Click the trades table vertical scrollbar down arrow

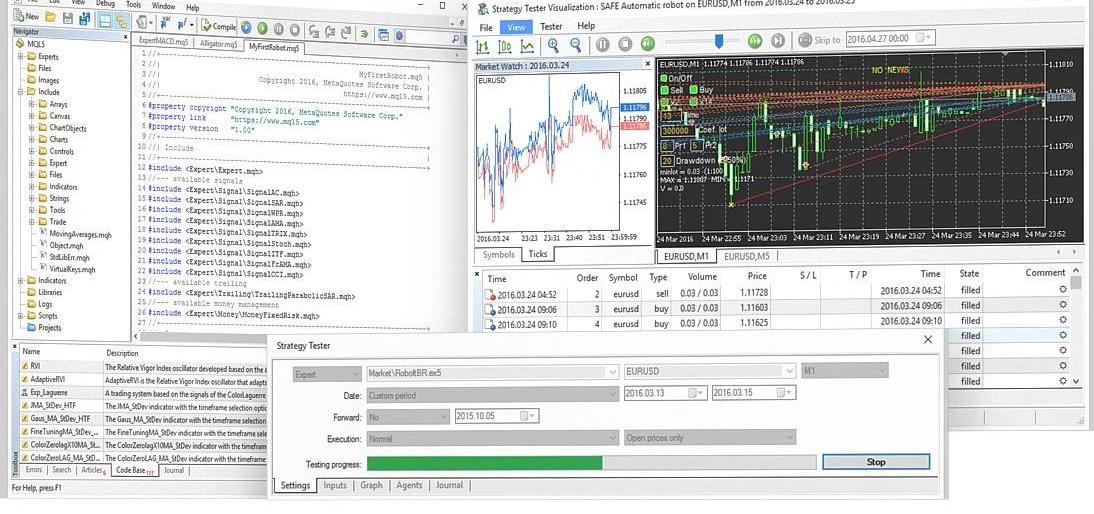tap(1077, 381)
